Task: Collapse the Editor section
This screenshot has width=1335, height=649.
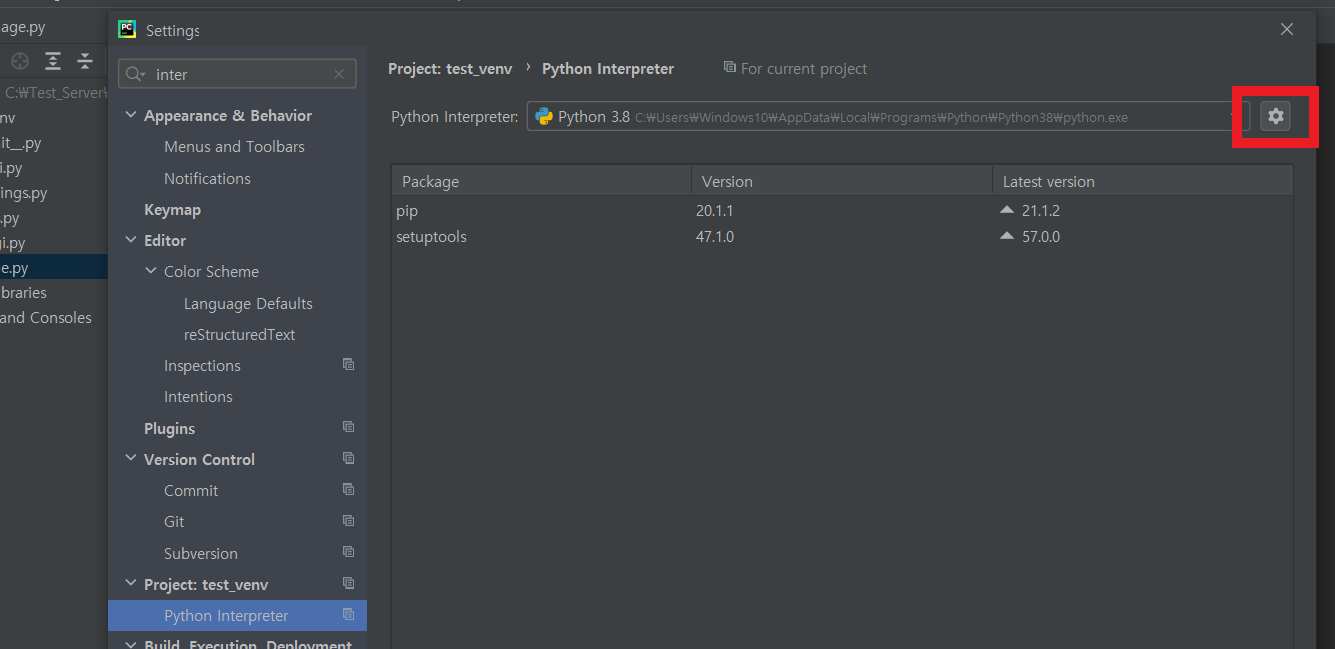Action: (131, 240)
